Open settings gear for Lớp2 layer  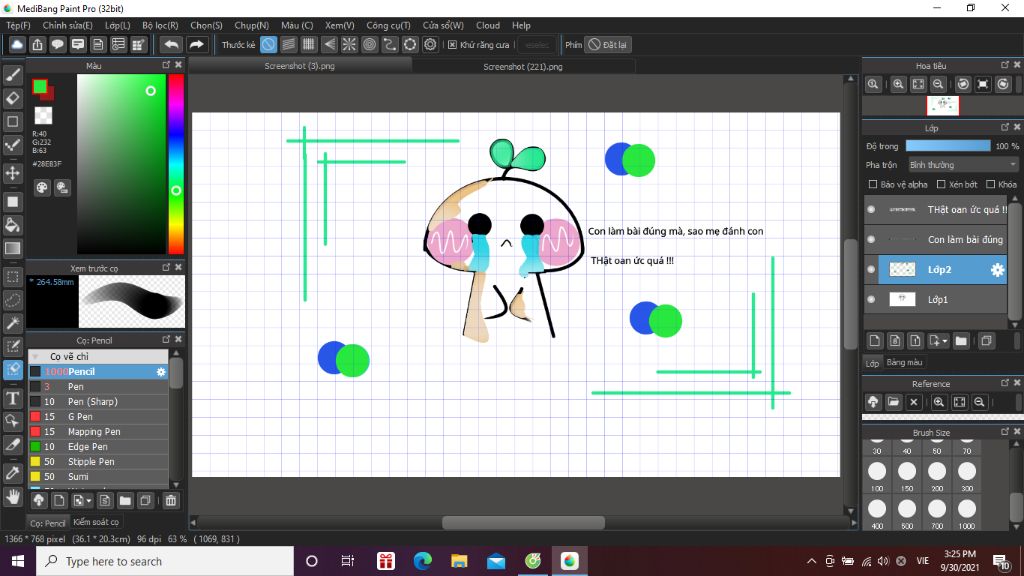[997, 270]
